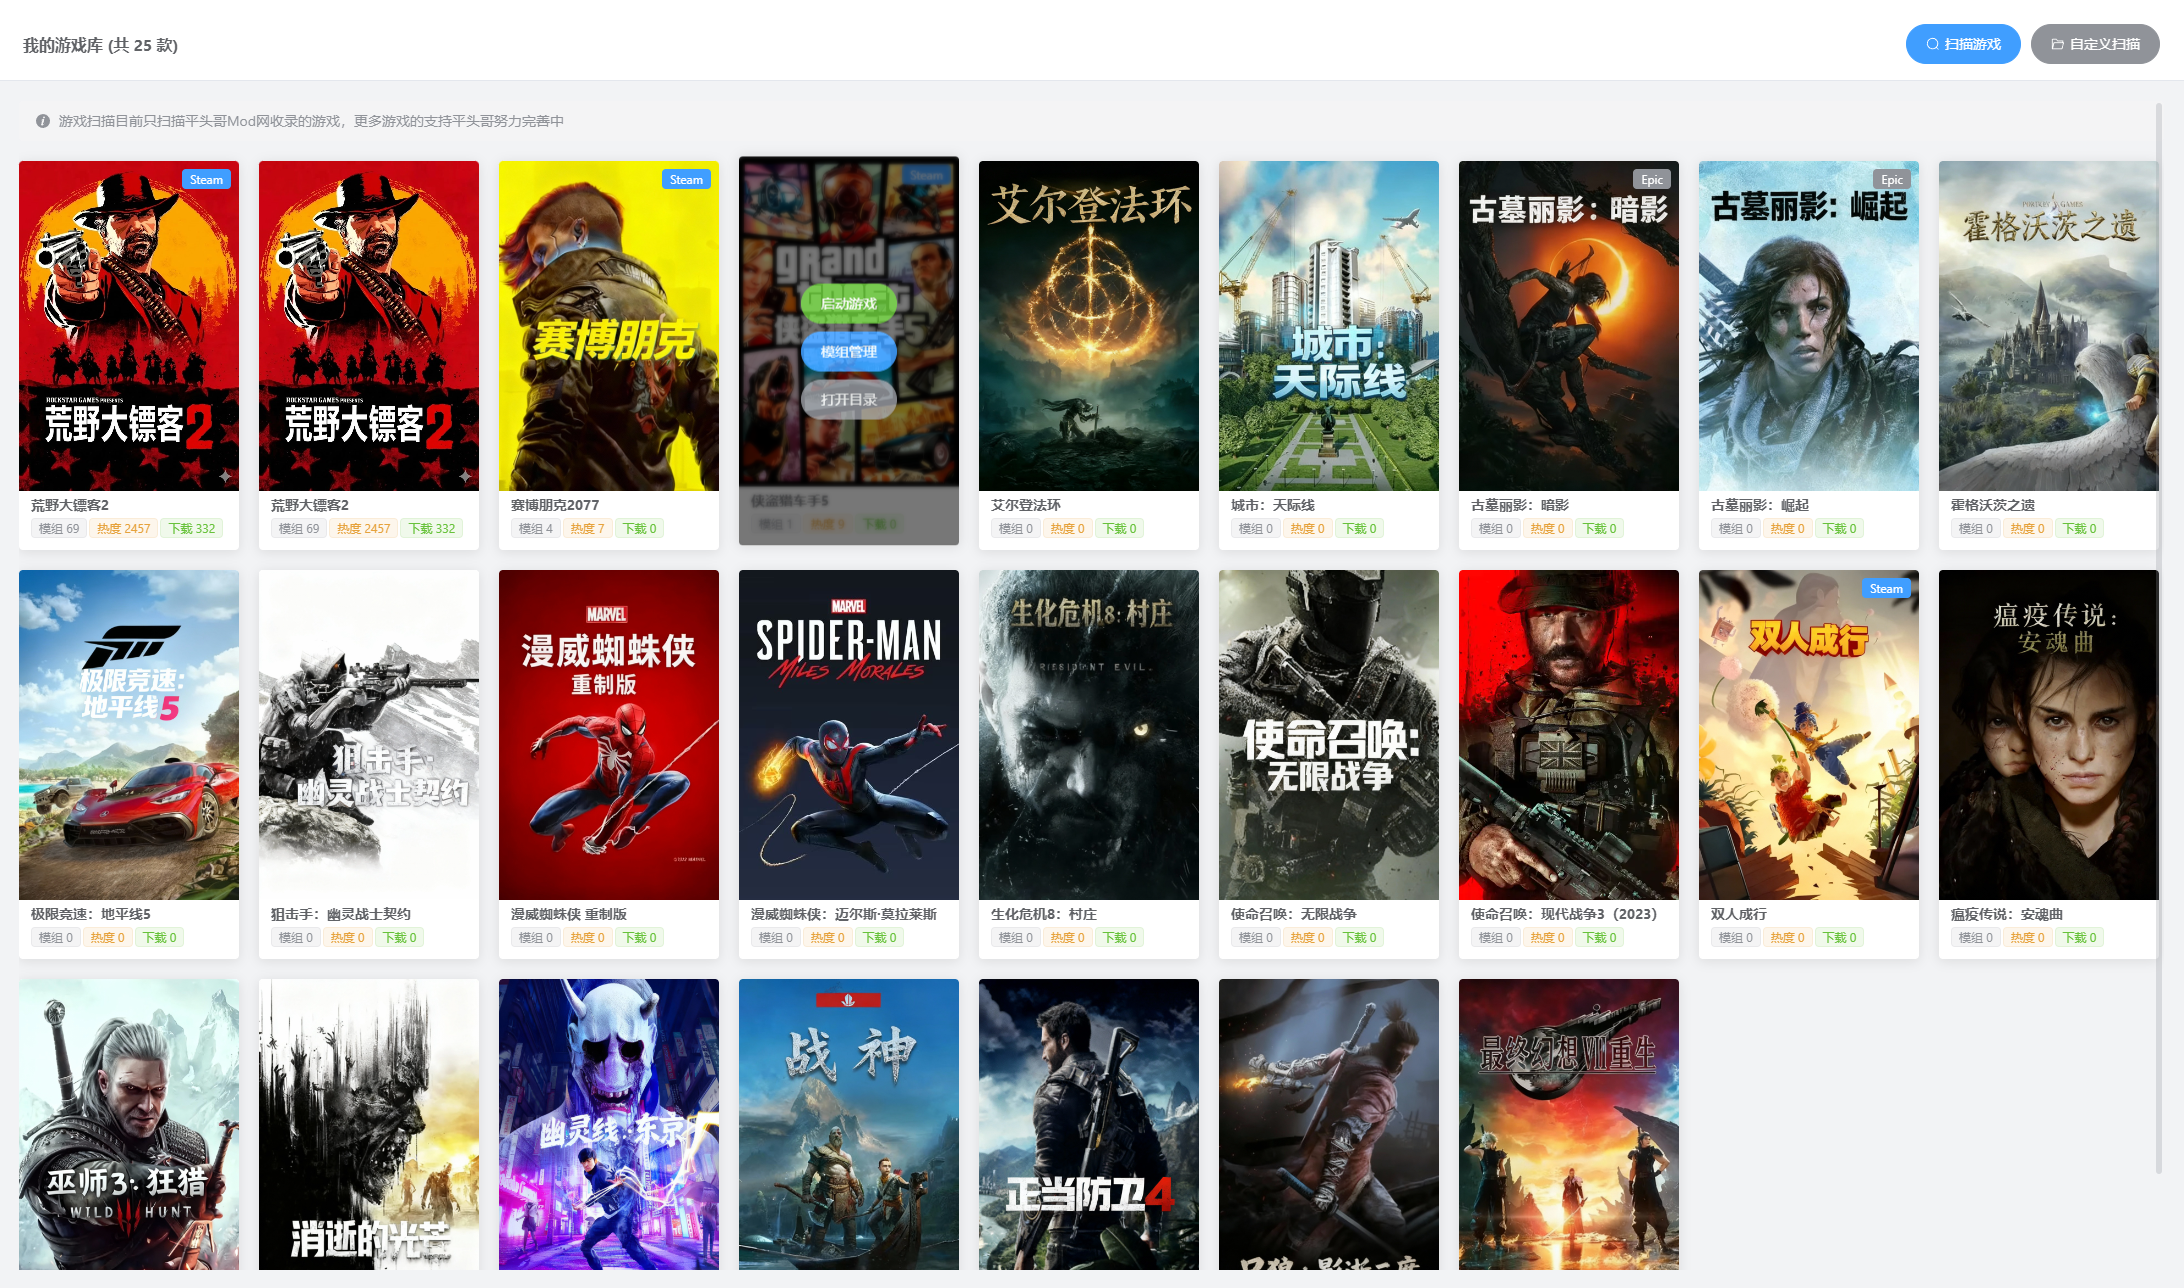The height and width of the screenshot is (1288, 2184).
Task: Click 热度 2457 tag under first 荒野大镖客2
Action: pos(123,529)
